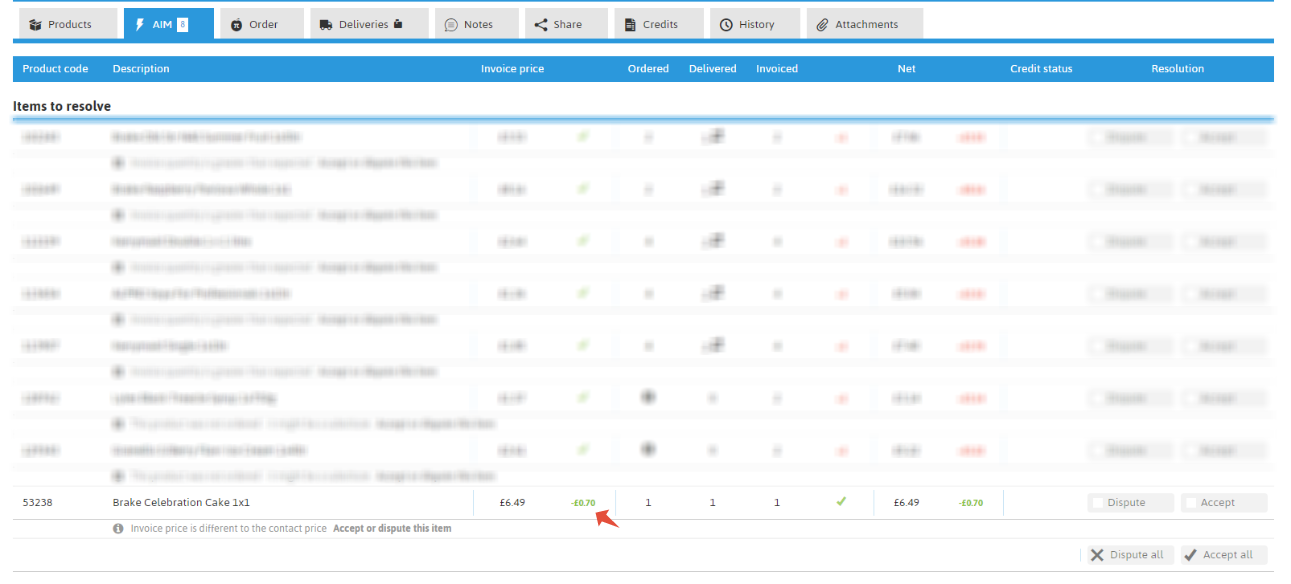Click 'Accept or dispute this item' text
Screen dimensions: 1291x584
pos(392,528)
